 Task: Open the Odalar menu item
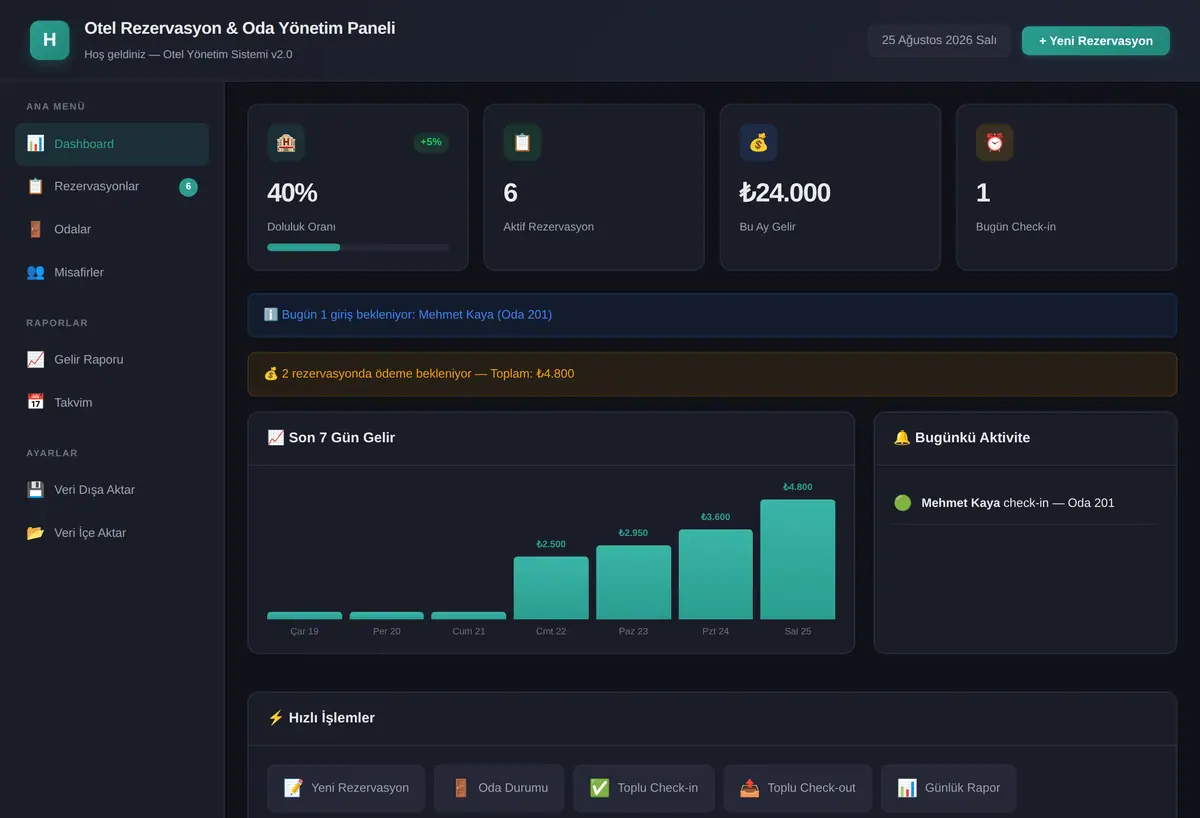click(112, 230)
